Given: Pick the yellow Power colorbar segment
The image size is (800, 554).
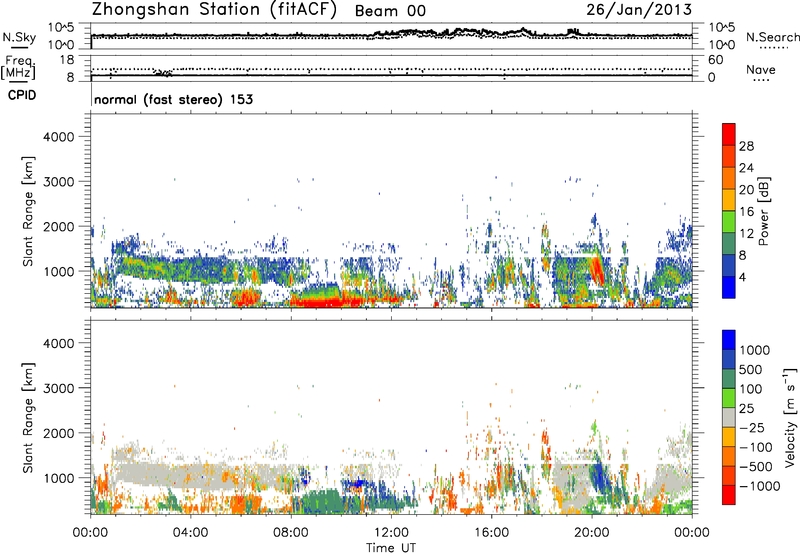Looking at the screenshot, I should [x=729, y=200].
